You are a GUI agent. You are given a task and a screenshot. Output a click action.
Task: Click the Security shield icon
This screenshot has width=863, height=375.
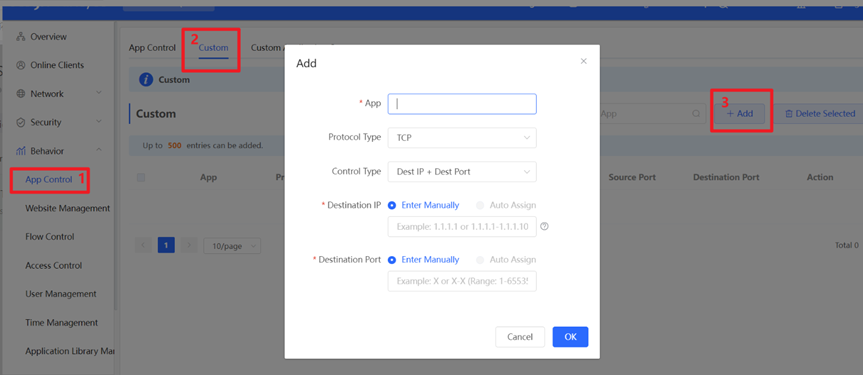pyautogui.click(x=21, y=122)
